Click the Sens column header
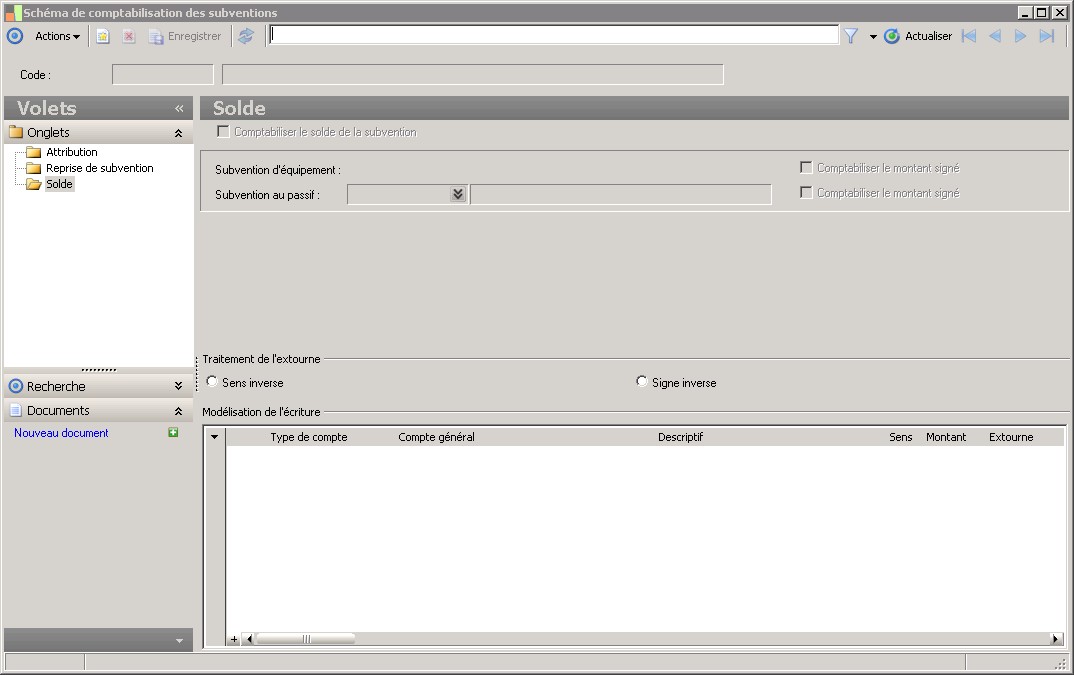 click(900, 437)
